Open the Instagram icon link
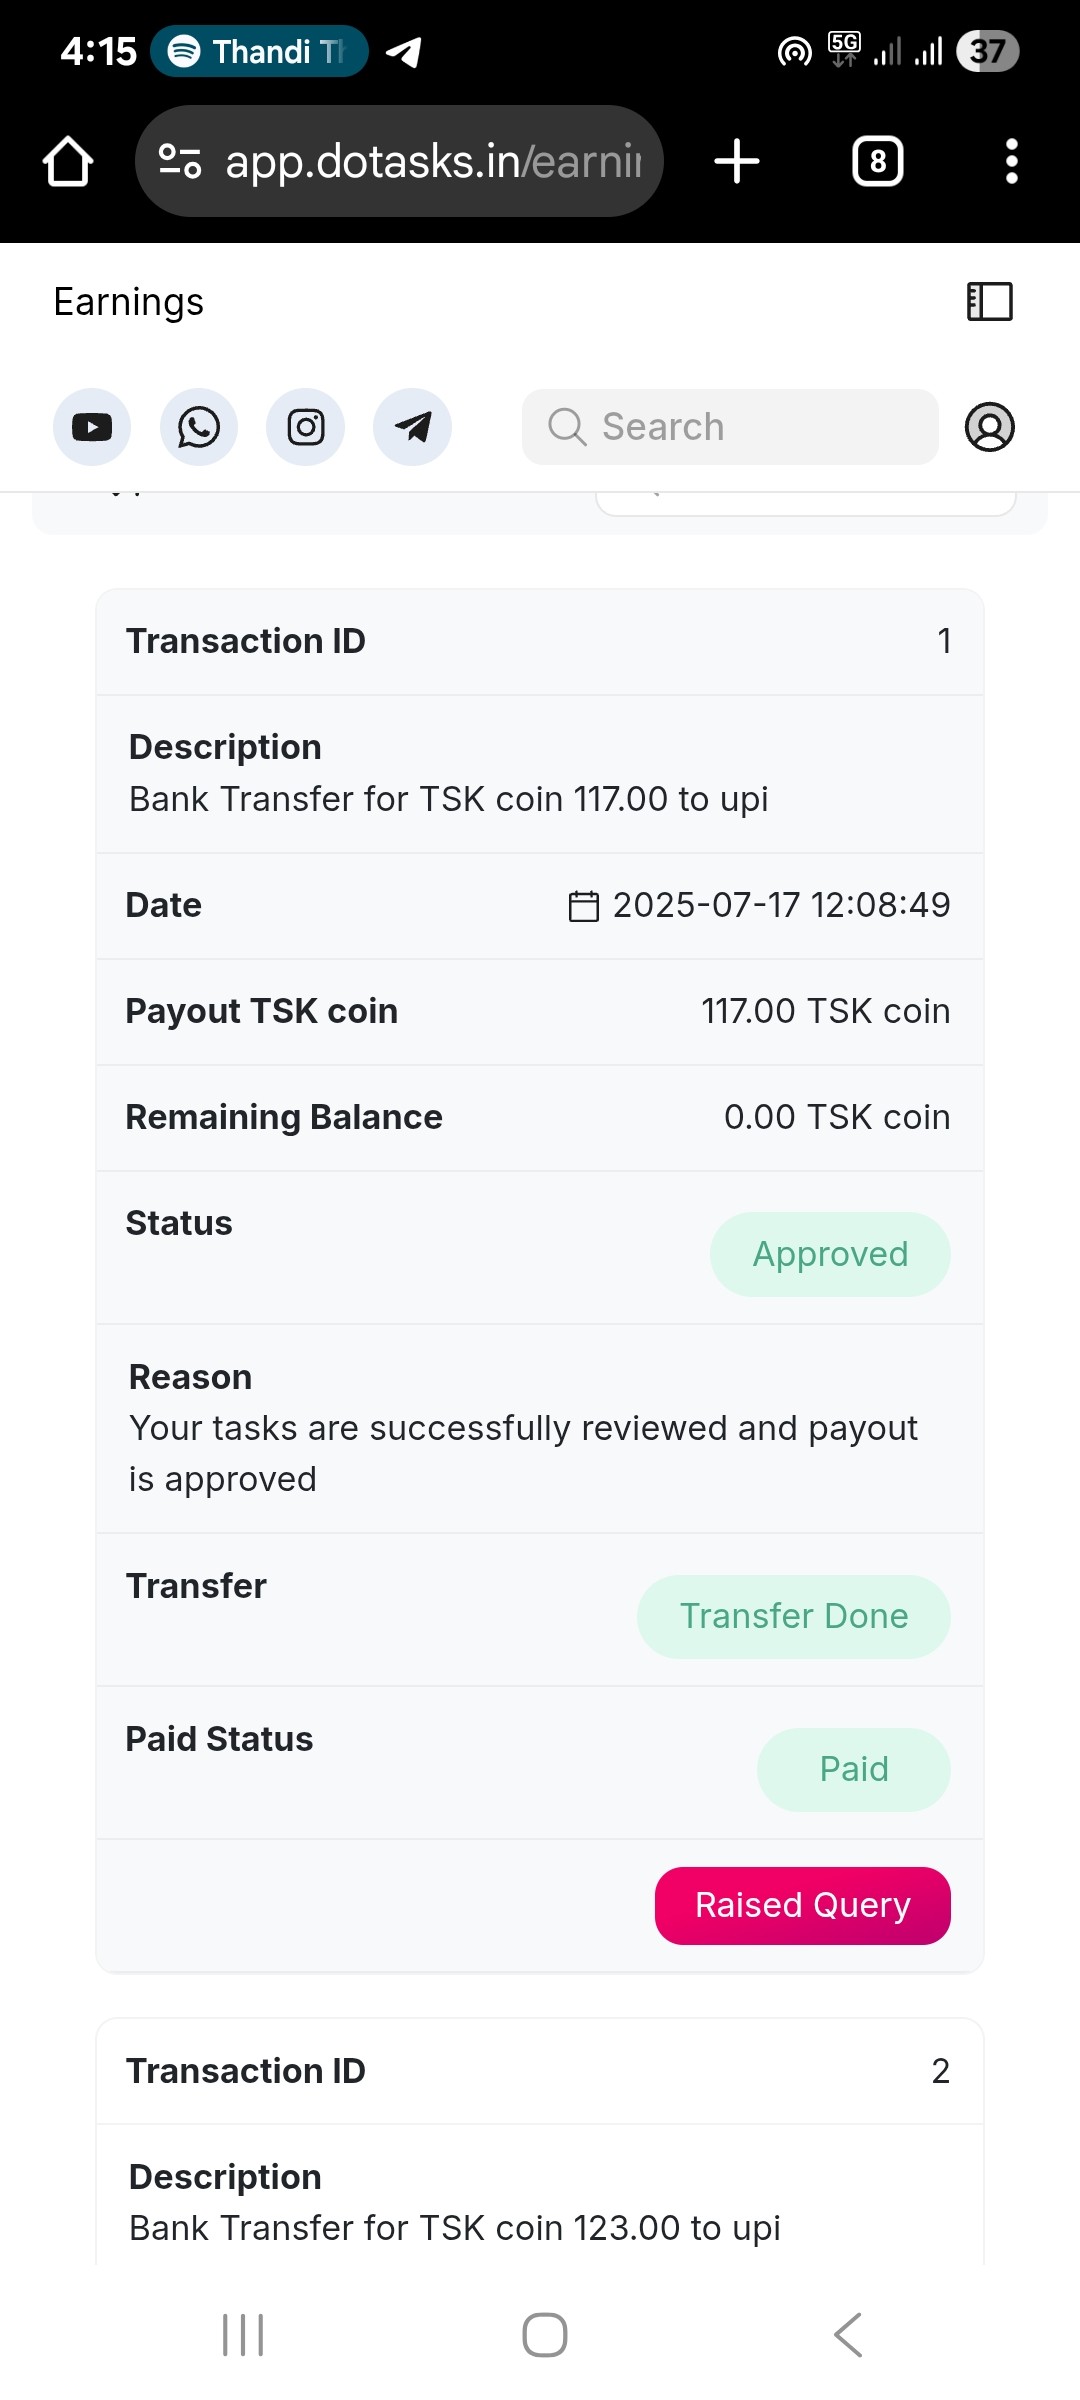The height and width of the screenshot is (2400, 1080). [306, 427]
